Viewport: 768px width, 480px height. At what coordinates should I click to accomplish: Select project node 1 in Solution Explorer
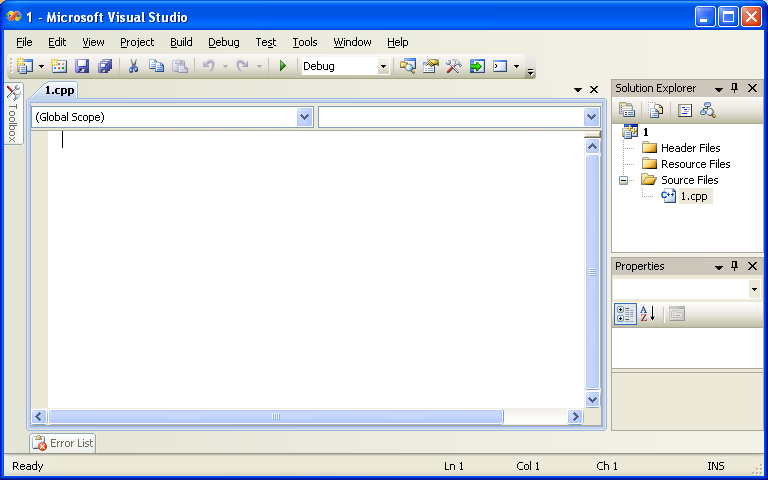tap(646, 132)
